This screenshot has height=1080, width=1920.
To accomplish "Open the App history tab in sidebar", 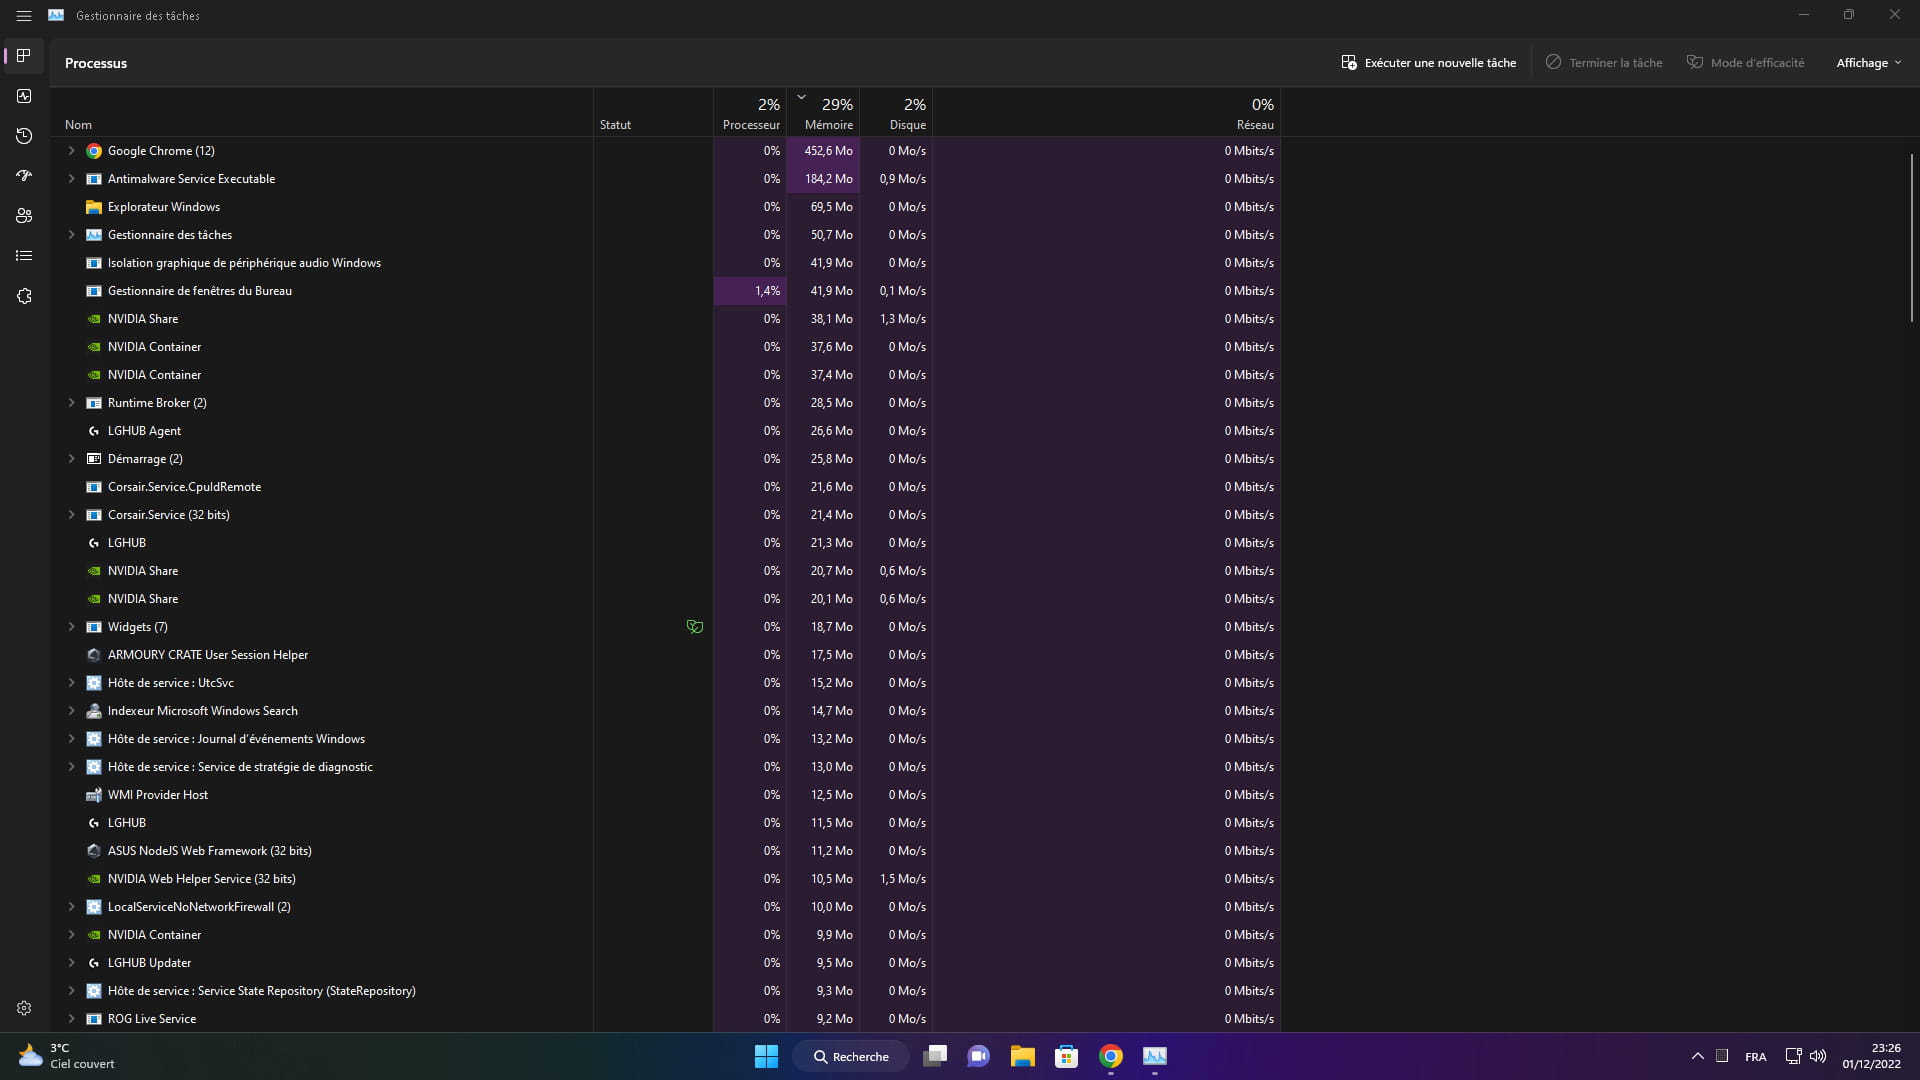I will (24, 136).
